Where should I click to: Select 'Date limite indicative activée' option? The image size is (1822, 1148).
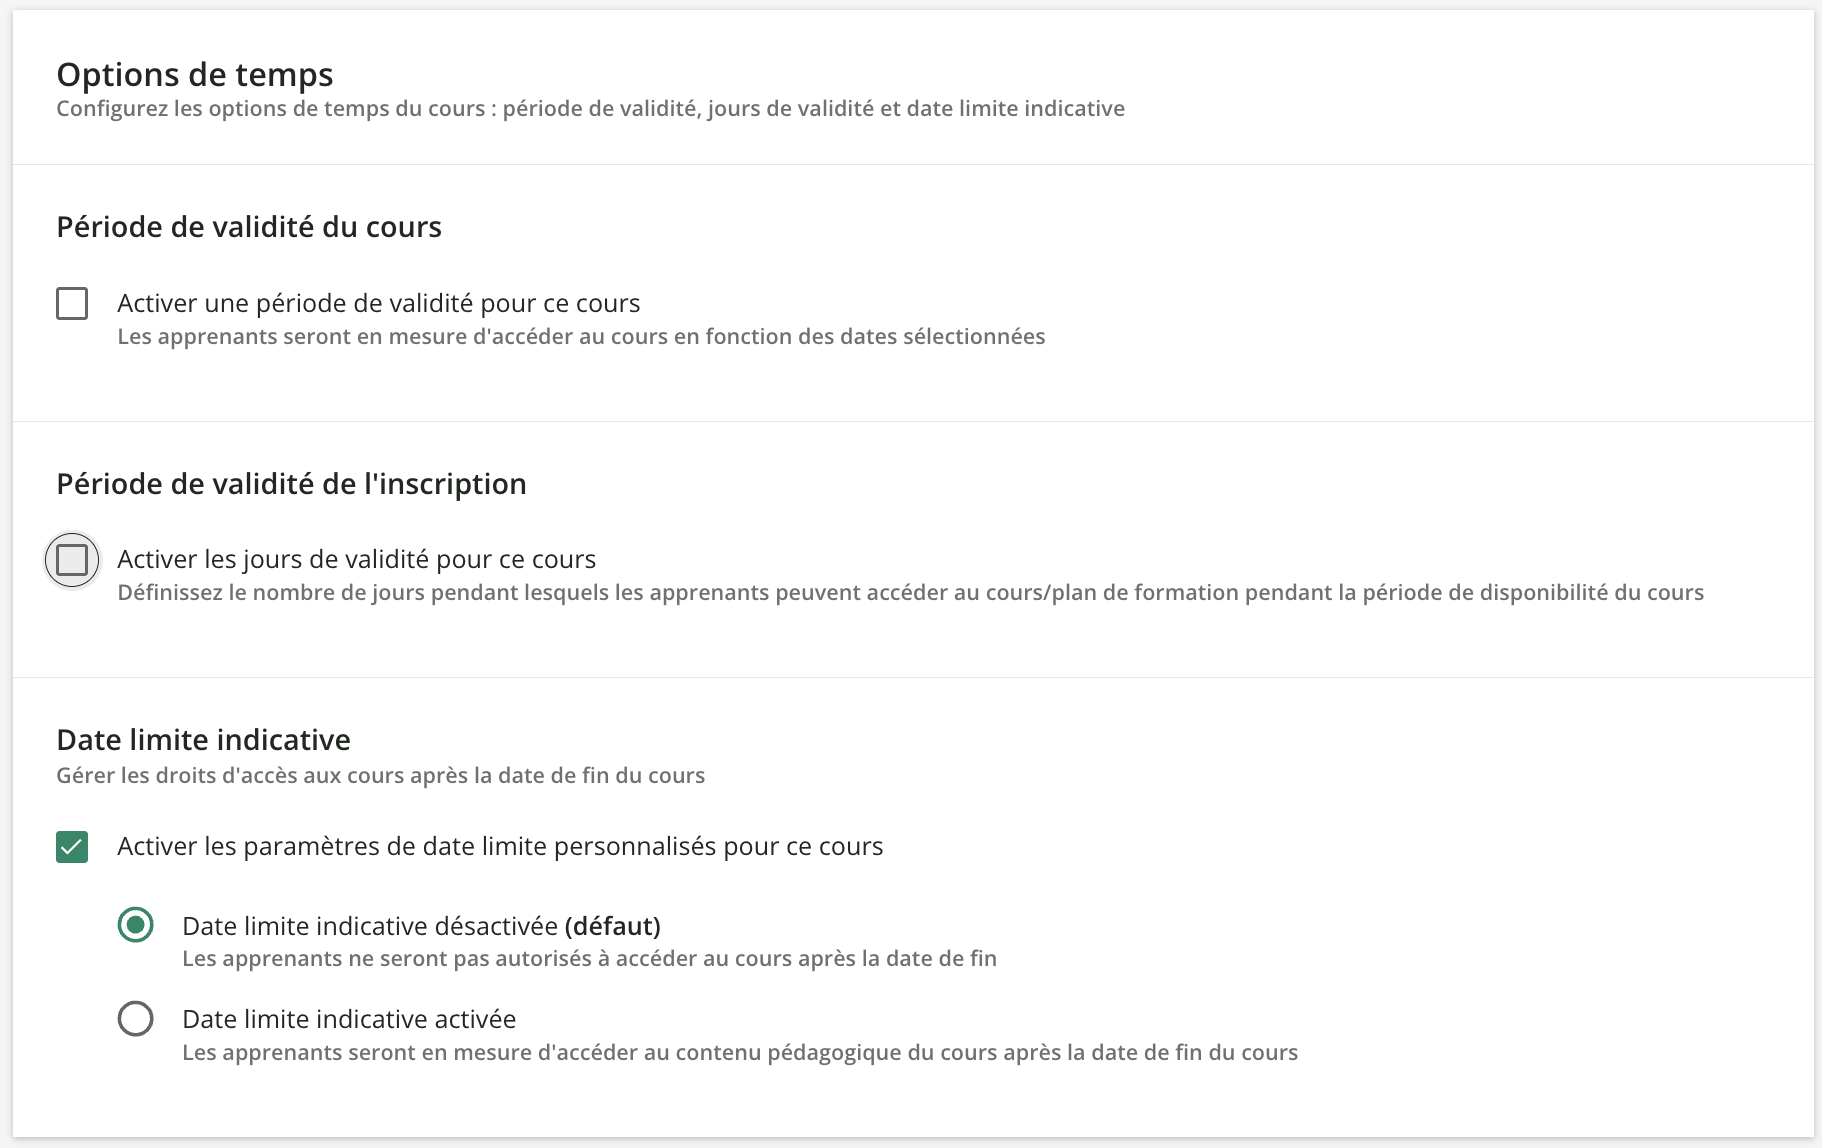(x=135, y=1019)
